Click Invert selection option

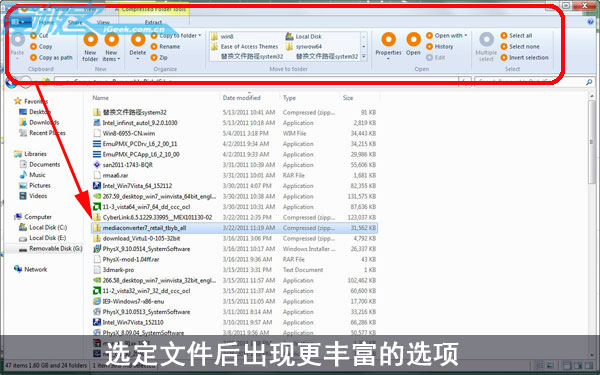pos(524,57)
